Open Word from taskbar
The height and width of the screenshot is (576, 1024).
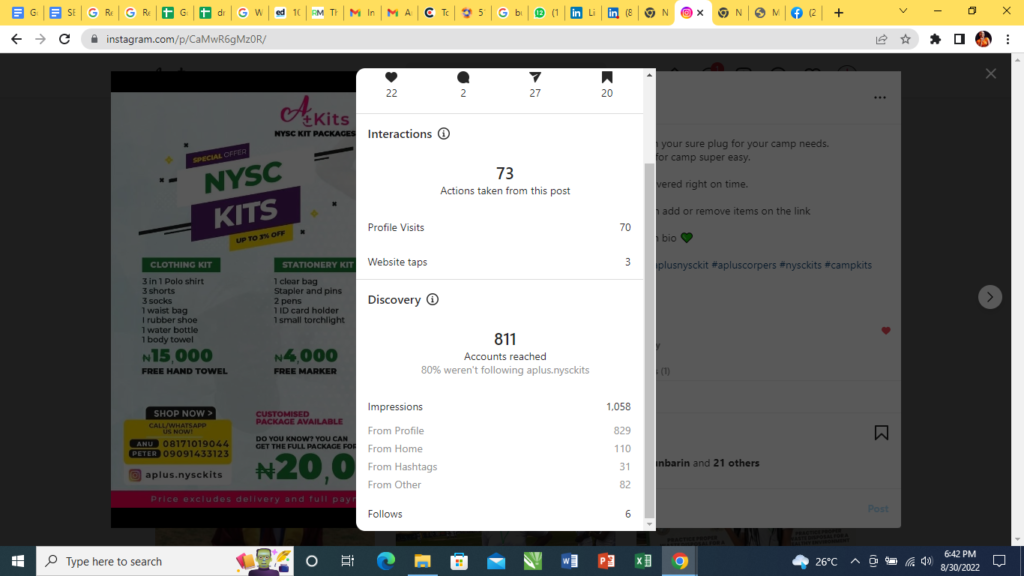[x=569, y=561]
